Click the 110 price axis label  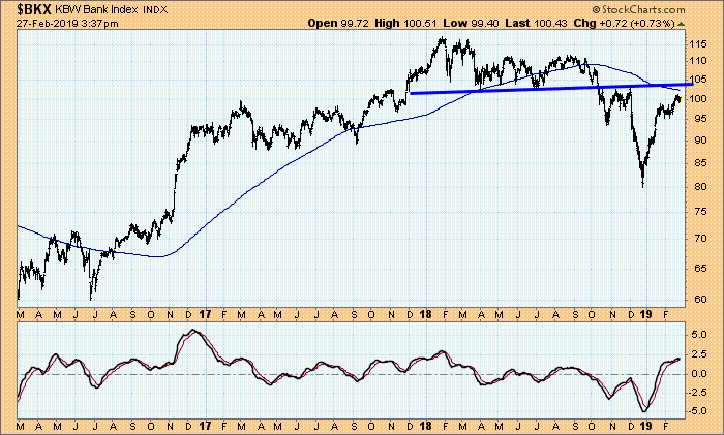698,61
